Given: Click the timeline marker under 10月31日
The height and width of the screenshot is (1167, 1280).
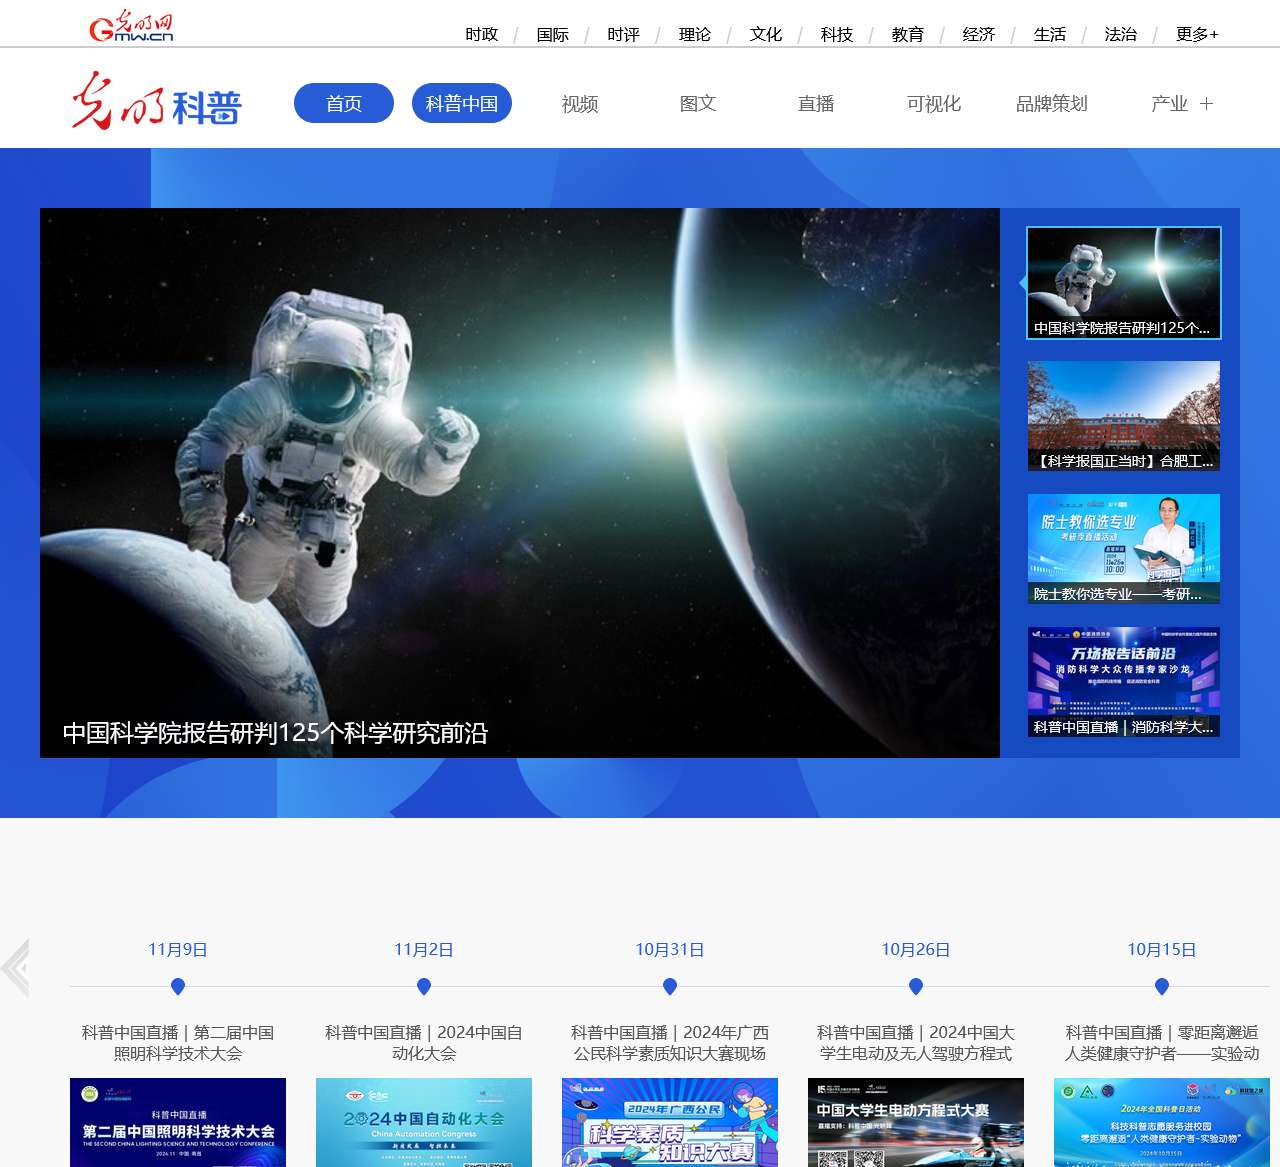Looking at the screenshot, I should [x=670, y=987].
